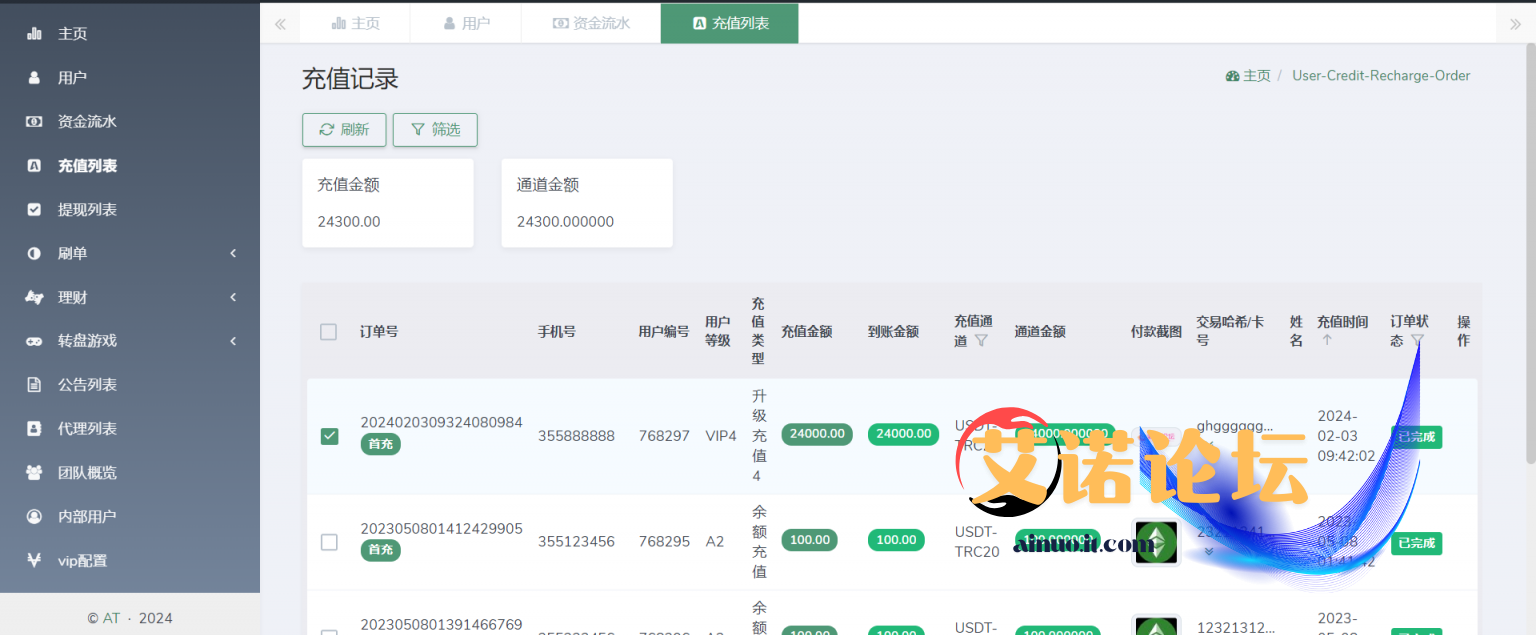Screen dimensions: 1536x635
Task: Open 用户 in the sidebar
Action: coord(130,77)
